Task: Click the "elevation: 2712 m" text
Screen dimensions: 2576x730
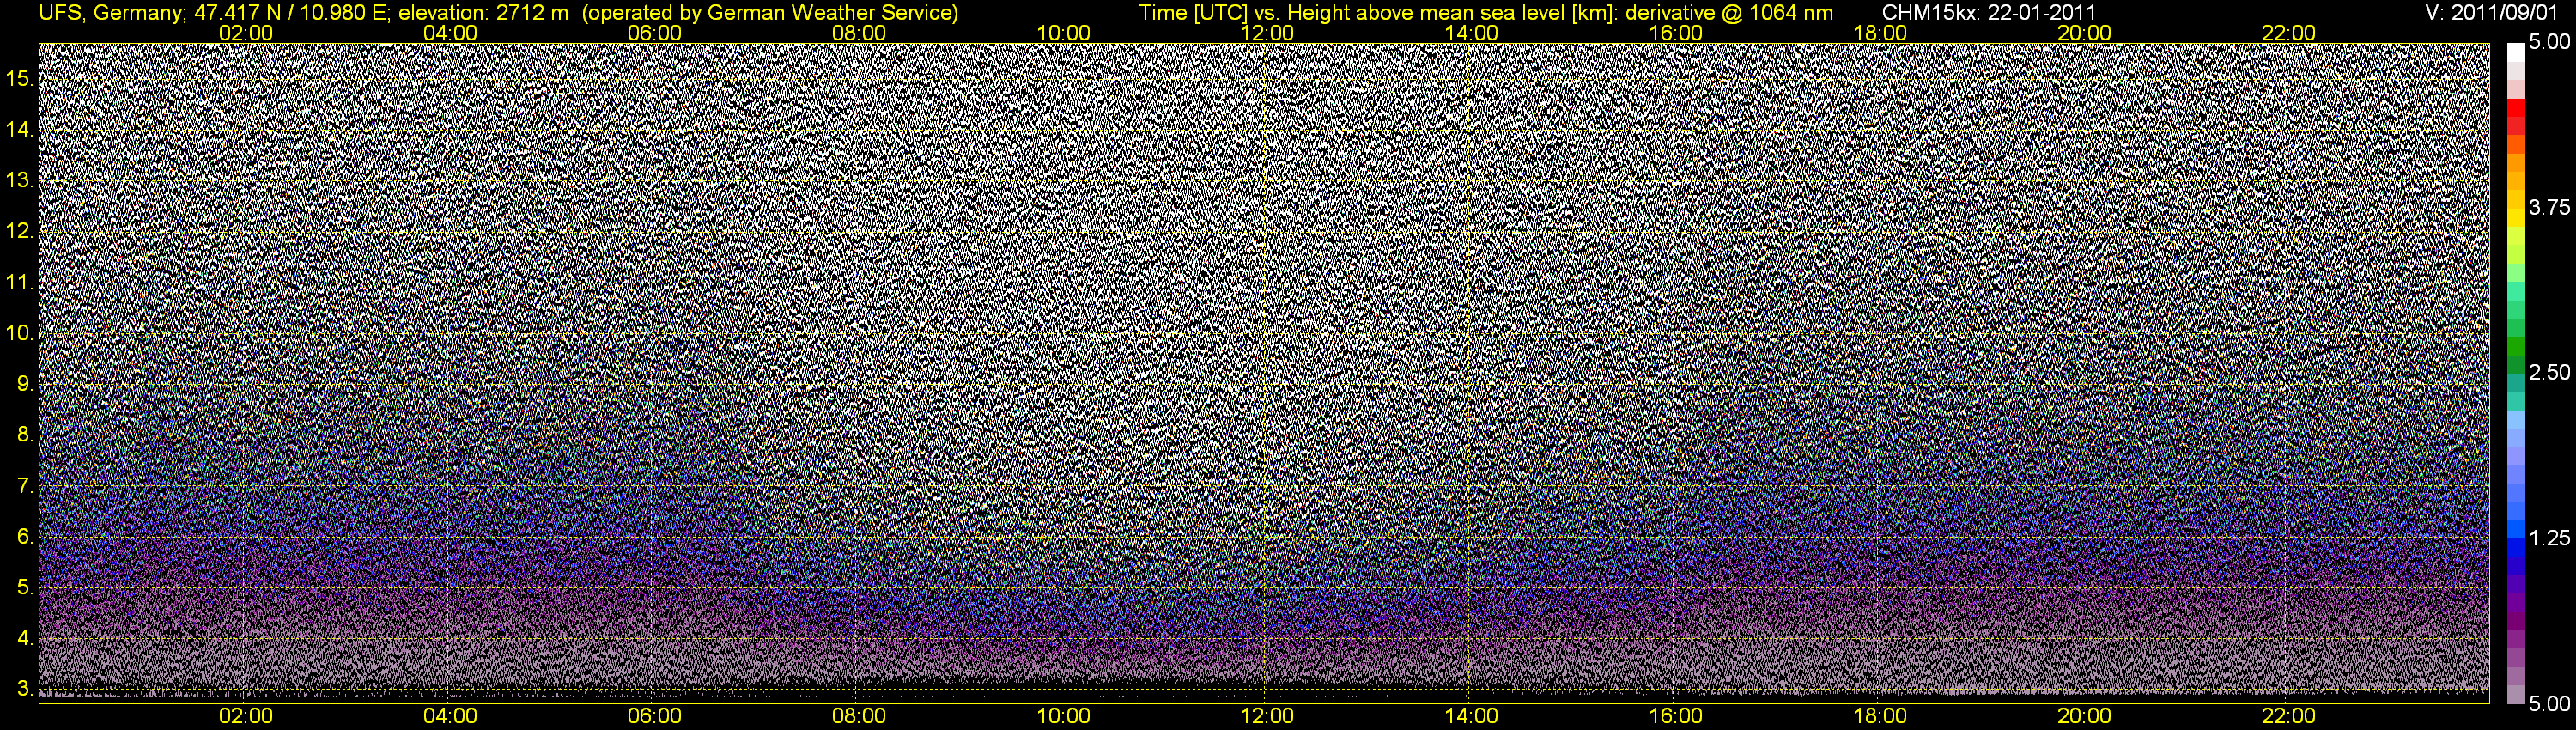Action: [485, 13]
